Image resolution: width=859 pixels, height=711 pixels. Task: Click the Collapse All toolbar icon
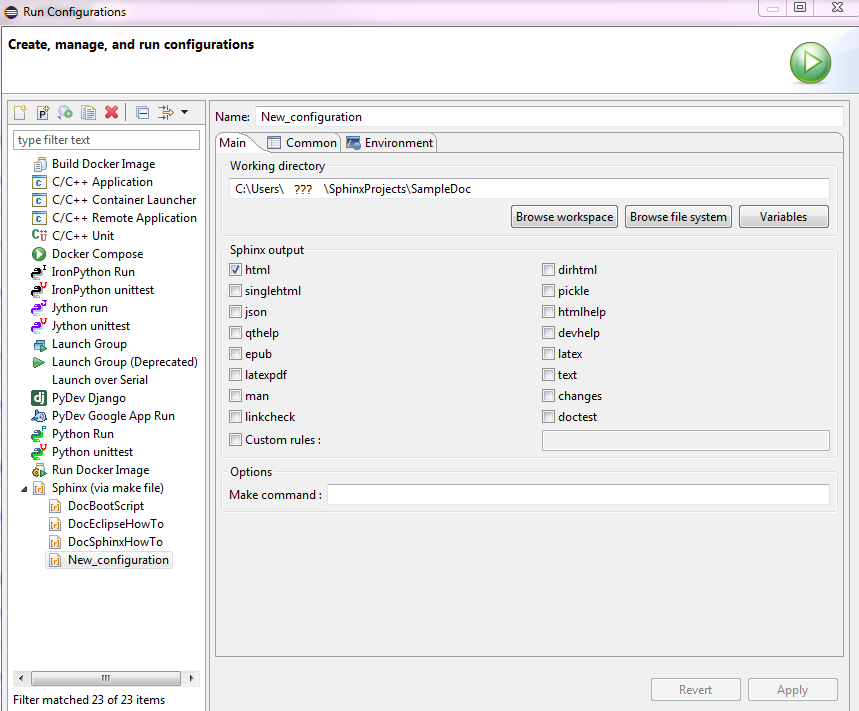click(142, 113)
